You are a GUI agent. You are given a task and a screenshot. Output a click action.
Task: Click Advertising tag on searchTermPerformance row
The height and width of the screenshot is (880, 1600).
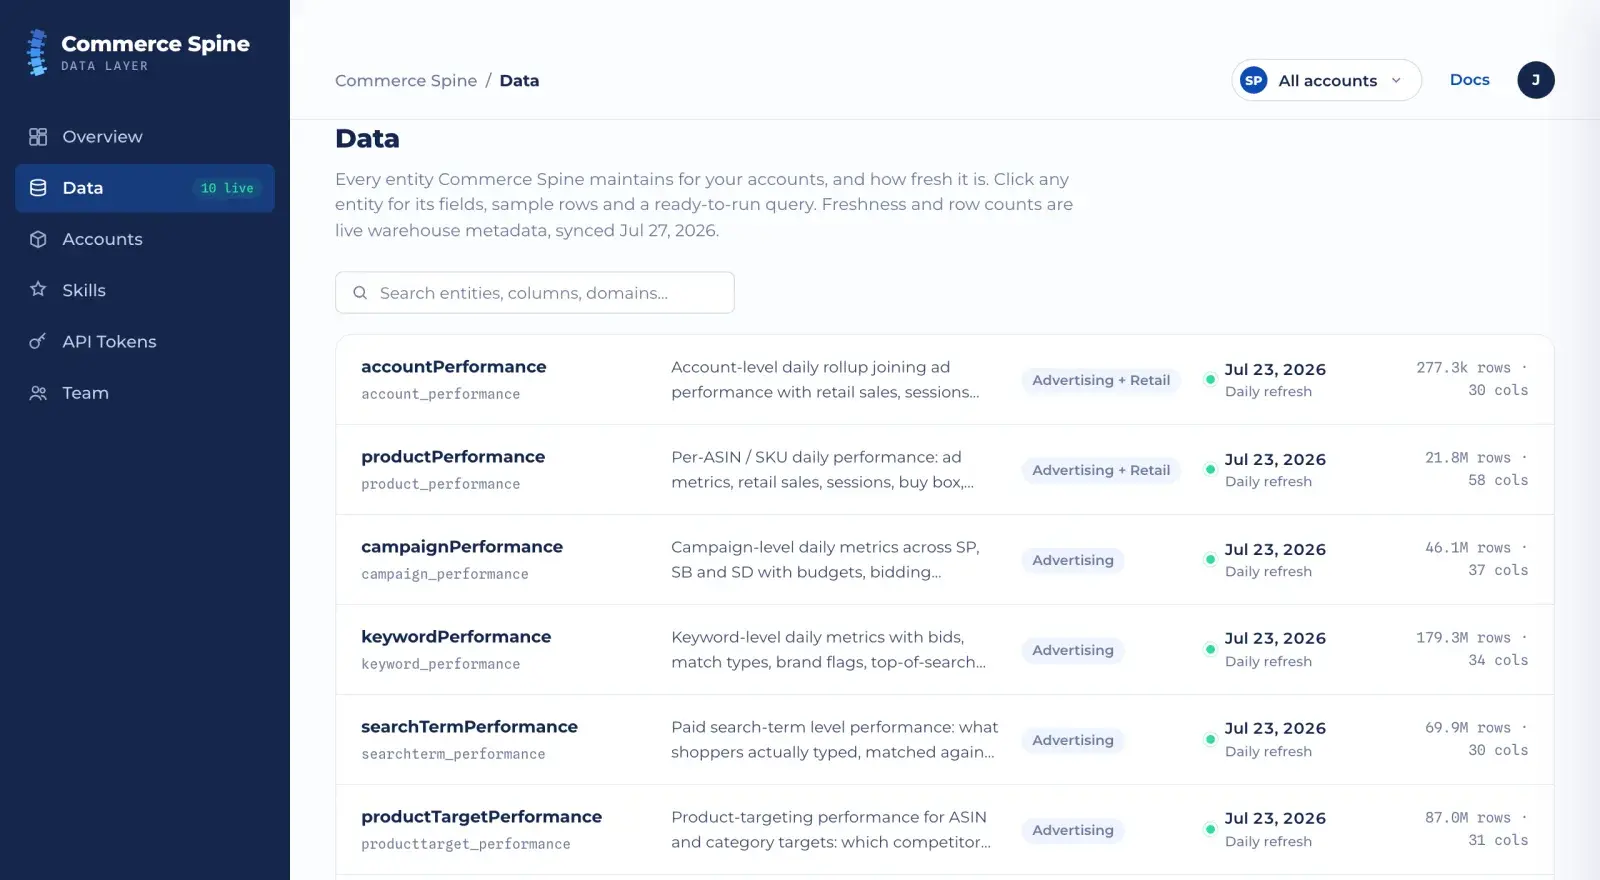[x=1073, y=740]
